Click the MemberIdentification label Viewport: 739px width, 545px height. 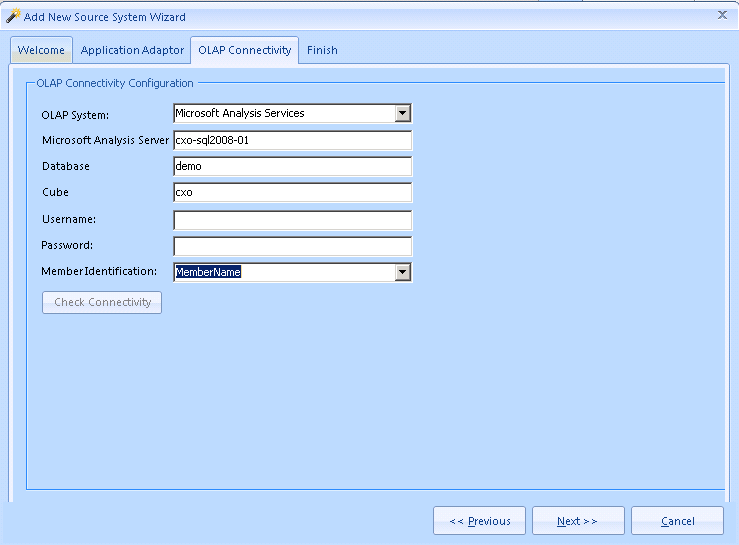(99, 272)
